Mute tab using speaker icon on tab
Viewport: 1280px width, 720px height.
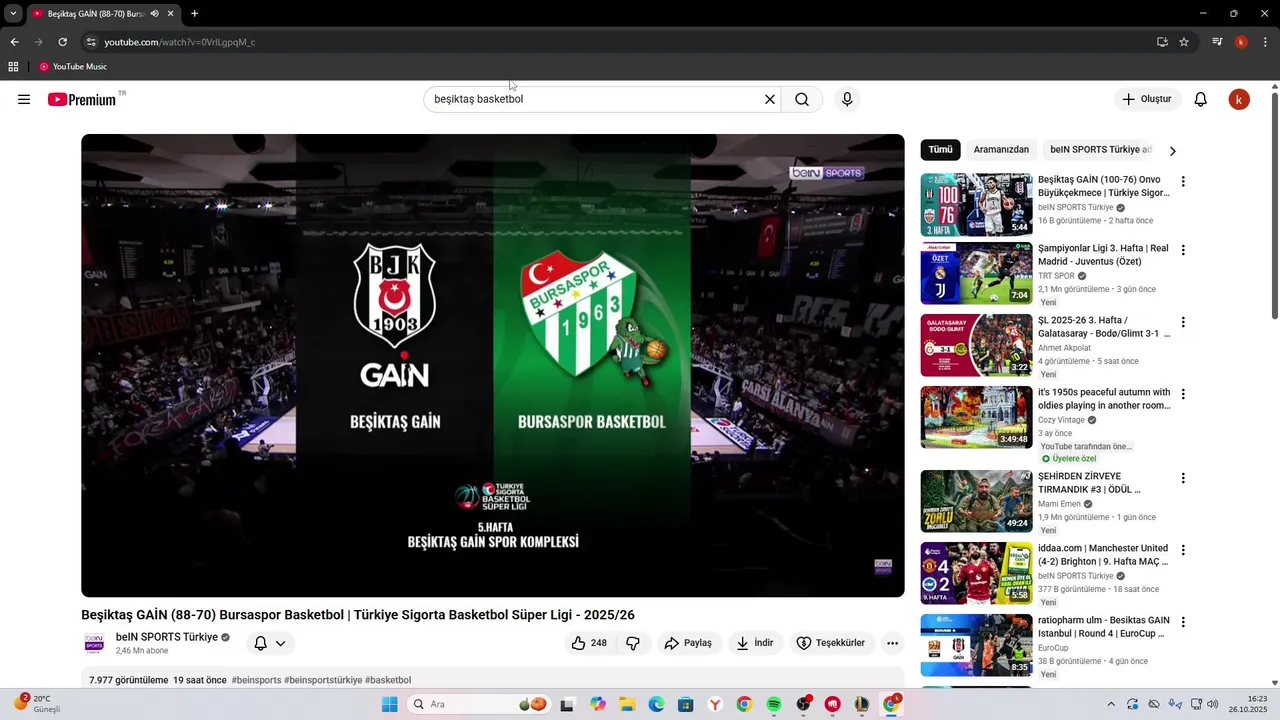point(155,14)
